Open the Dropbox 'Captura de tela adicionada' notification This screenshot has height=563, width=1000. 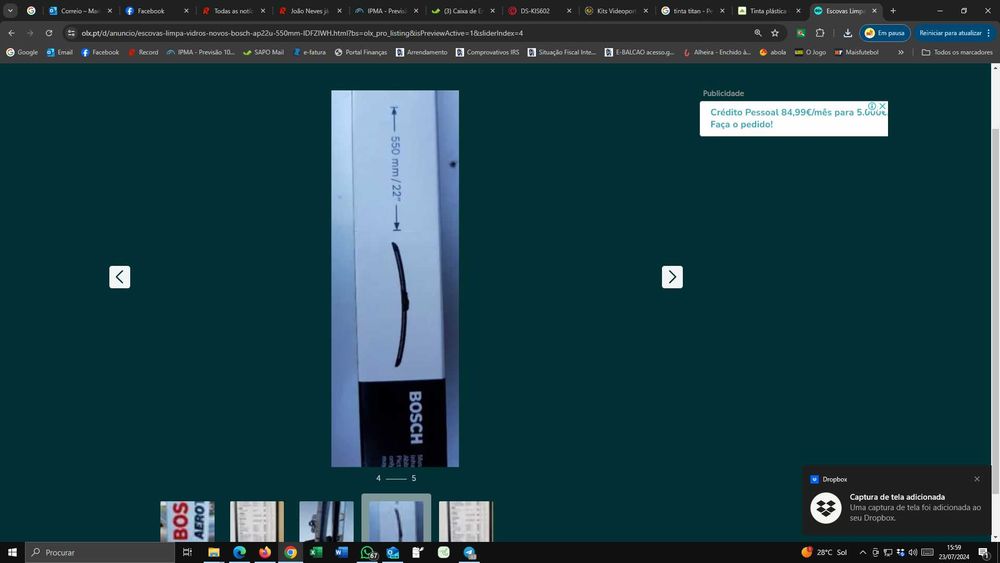tap(897, 507)
